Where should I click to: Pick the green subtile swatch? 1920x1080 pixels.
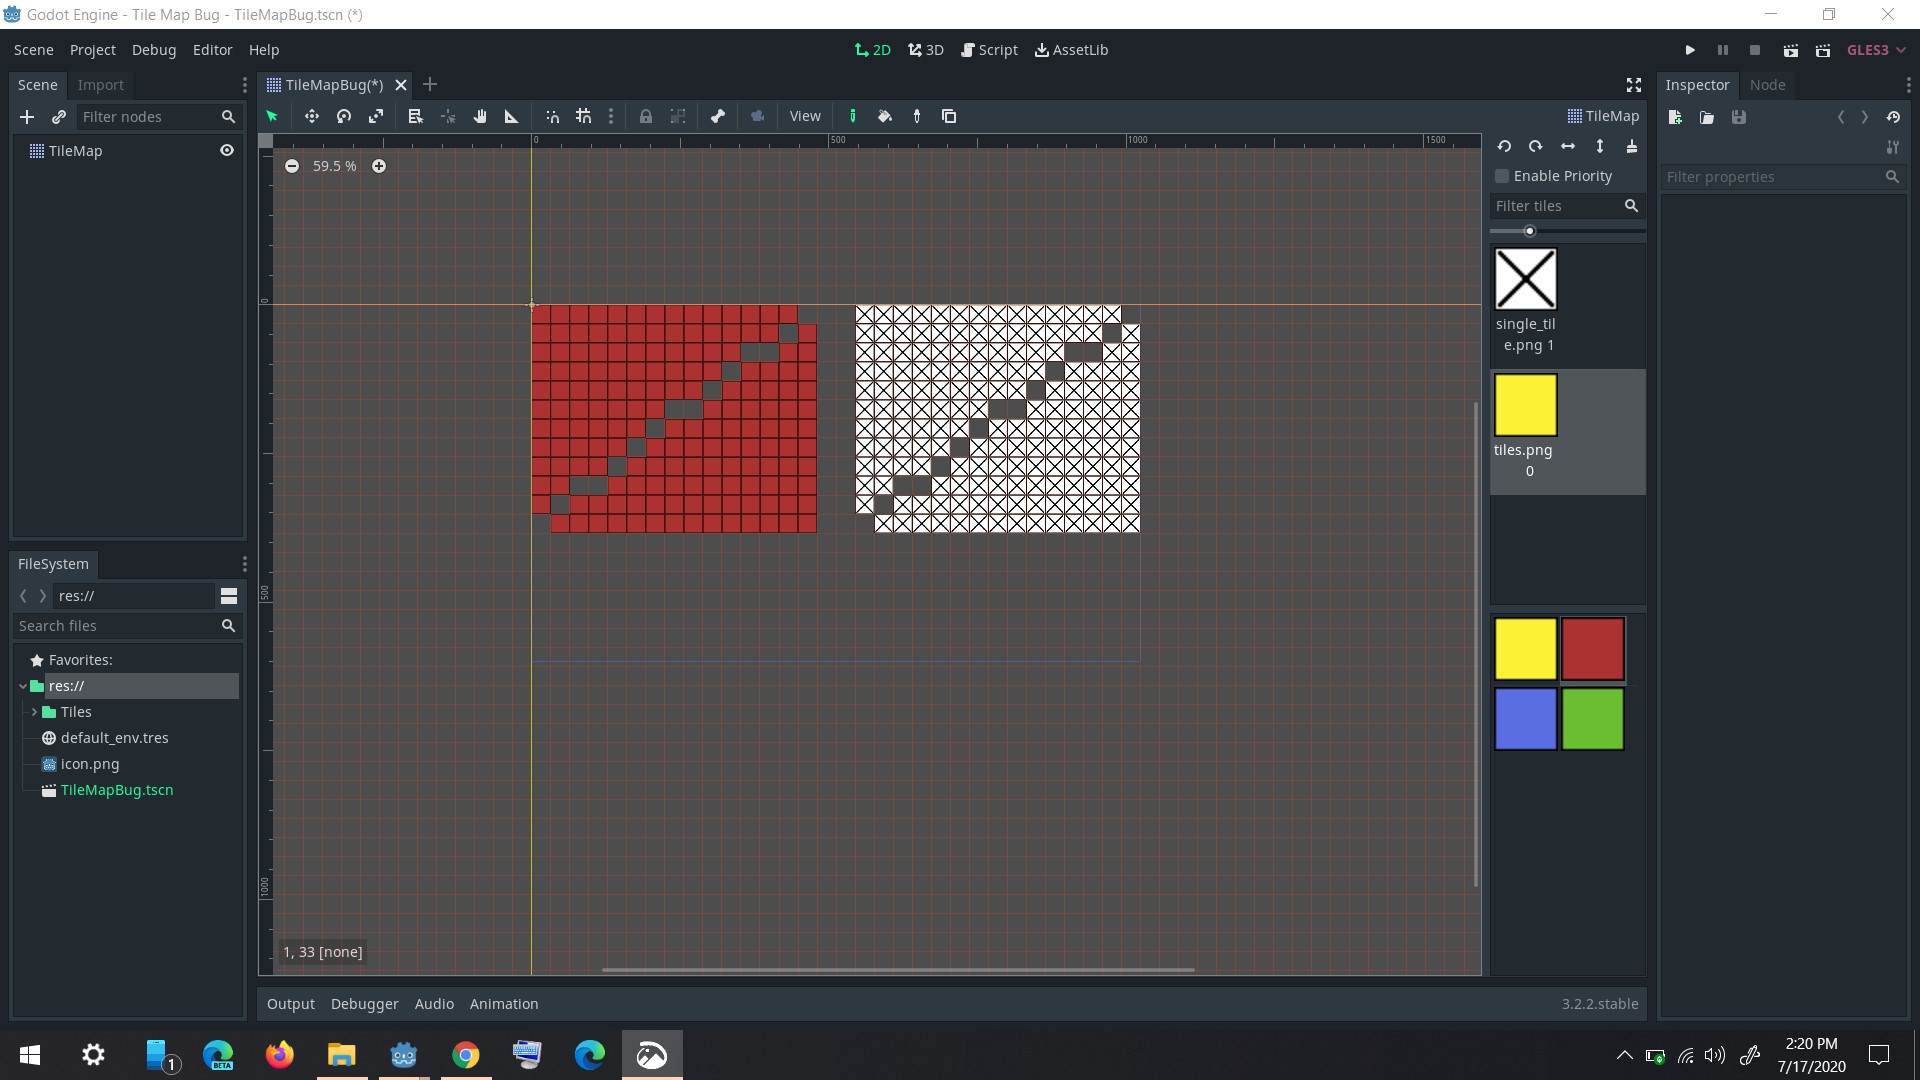(x=1593, y=718)
